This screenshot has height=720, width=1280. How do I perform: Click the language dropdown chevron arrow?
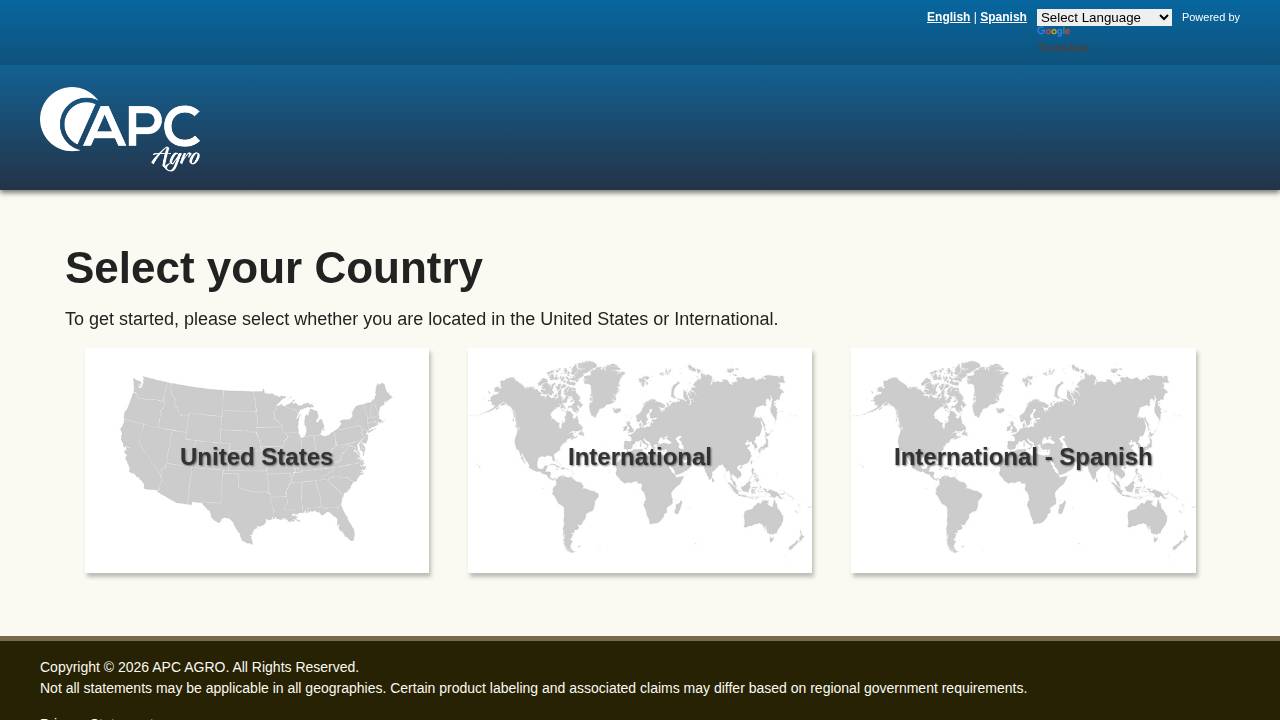1163,17
